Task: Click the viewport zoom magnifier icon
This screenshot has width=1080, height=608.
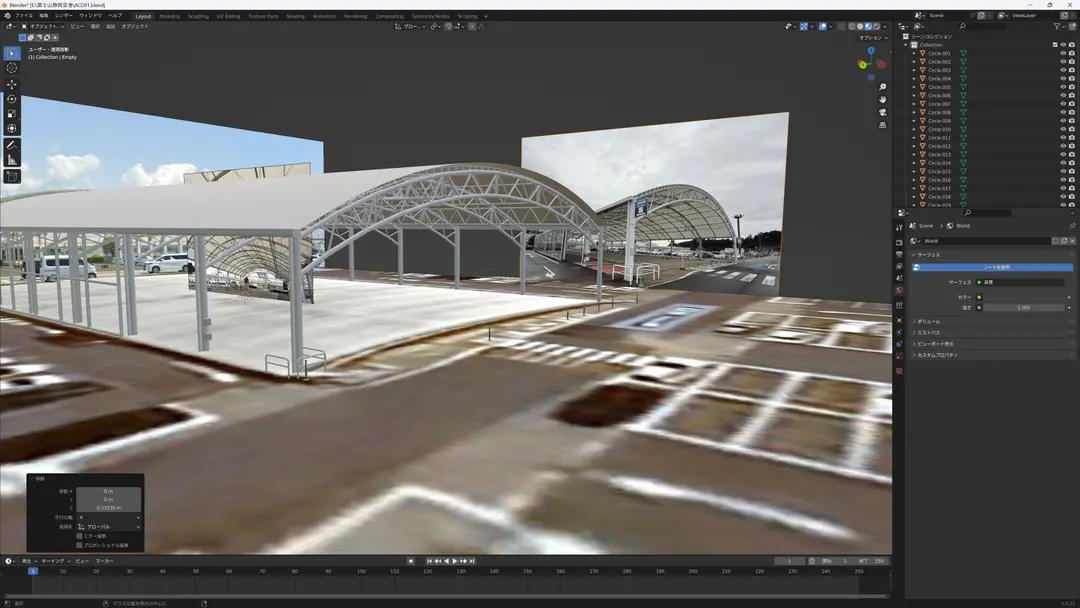Action: pyautogui.click(x=882, y=87)
